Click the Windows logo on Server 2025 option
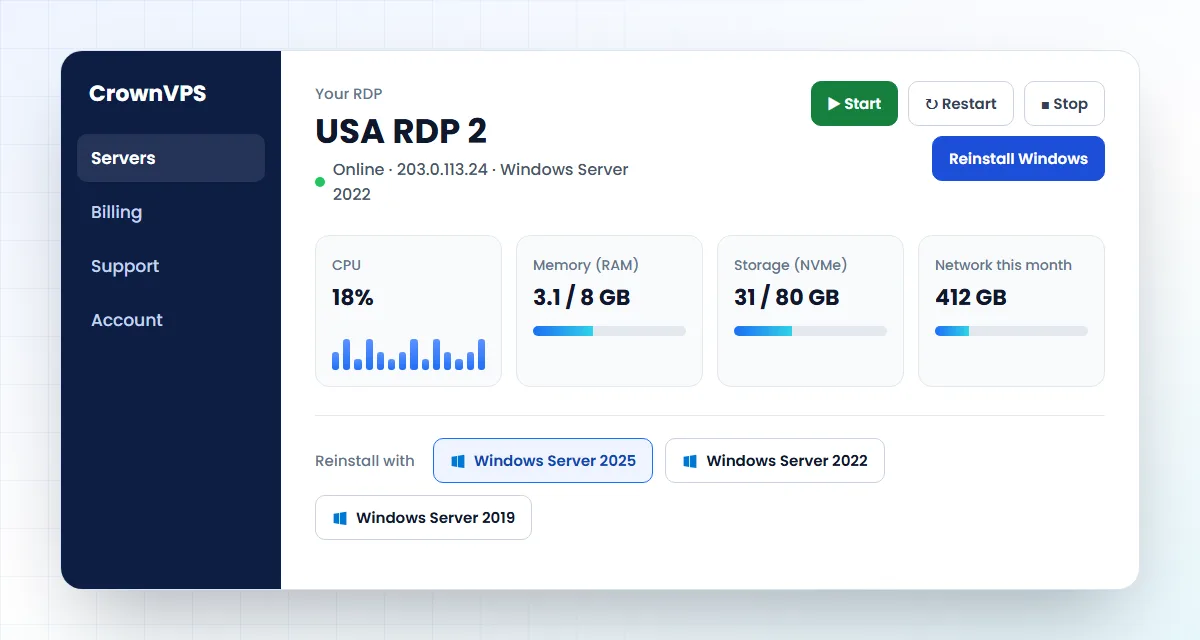The width and height of the screenshot is (1200, 640). [x=458, y=461]
